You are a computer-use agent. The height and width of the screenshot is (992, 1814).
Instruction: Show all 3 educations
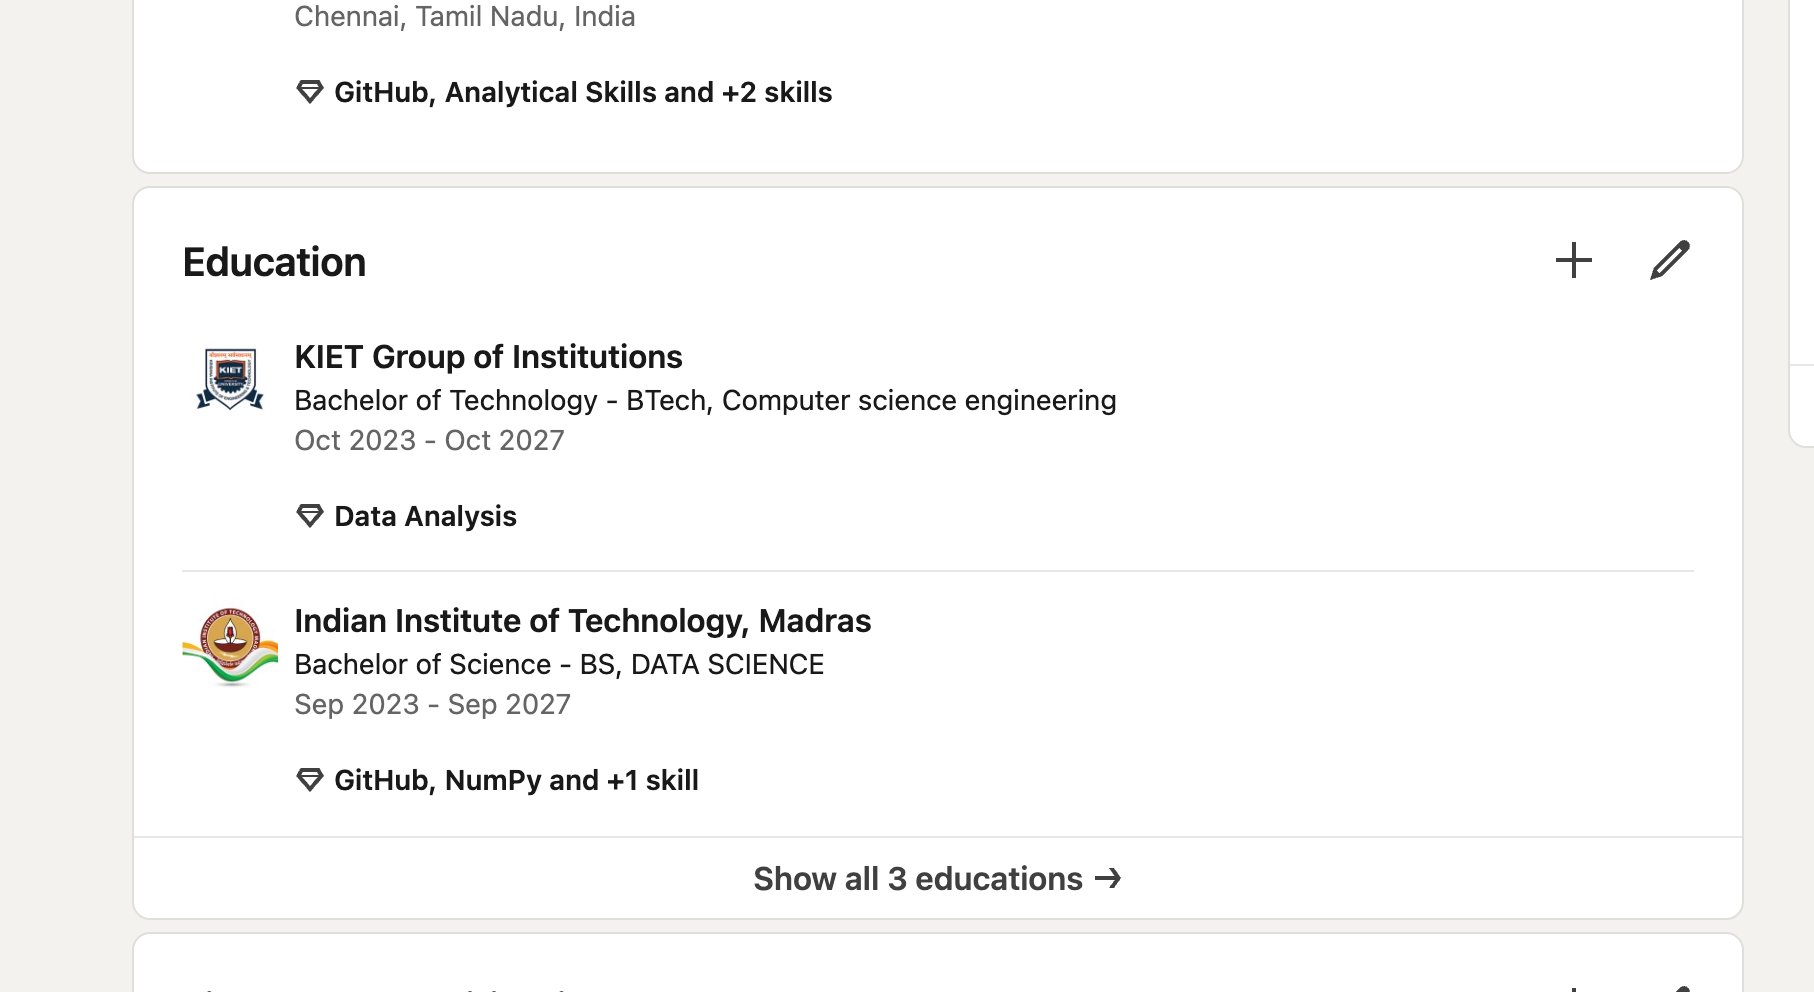click(x=917, y=878)
